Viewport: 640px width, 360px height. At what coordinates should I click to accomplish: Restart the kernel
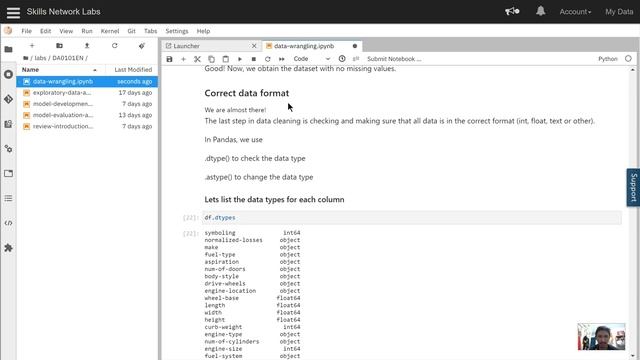[x=267, y=59]
